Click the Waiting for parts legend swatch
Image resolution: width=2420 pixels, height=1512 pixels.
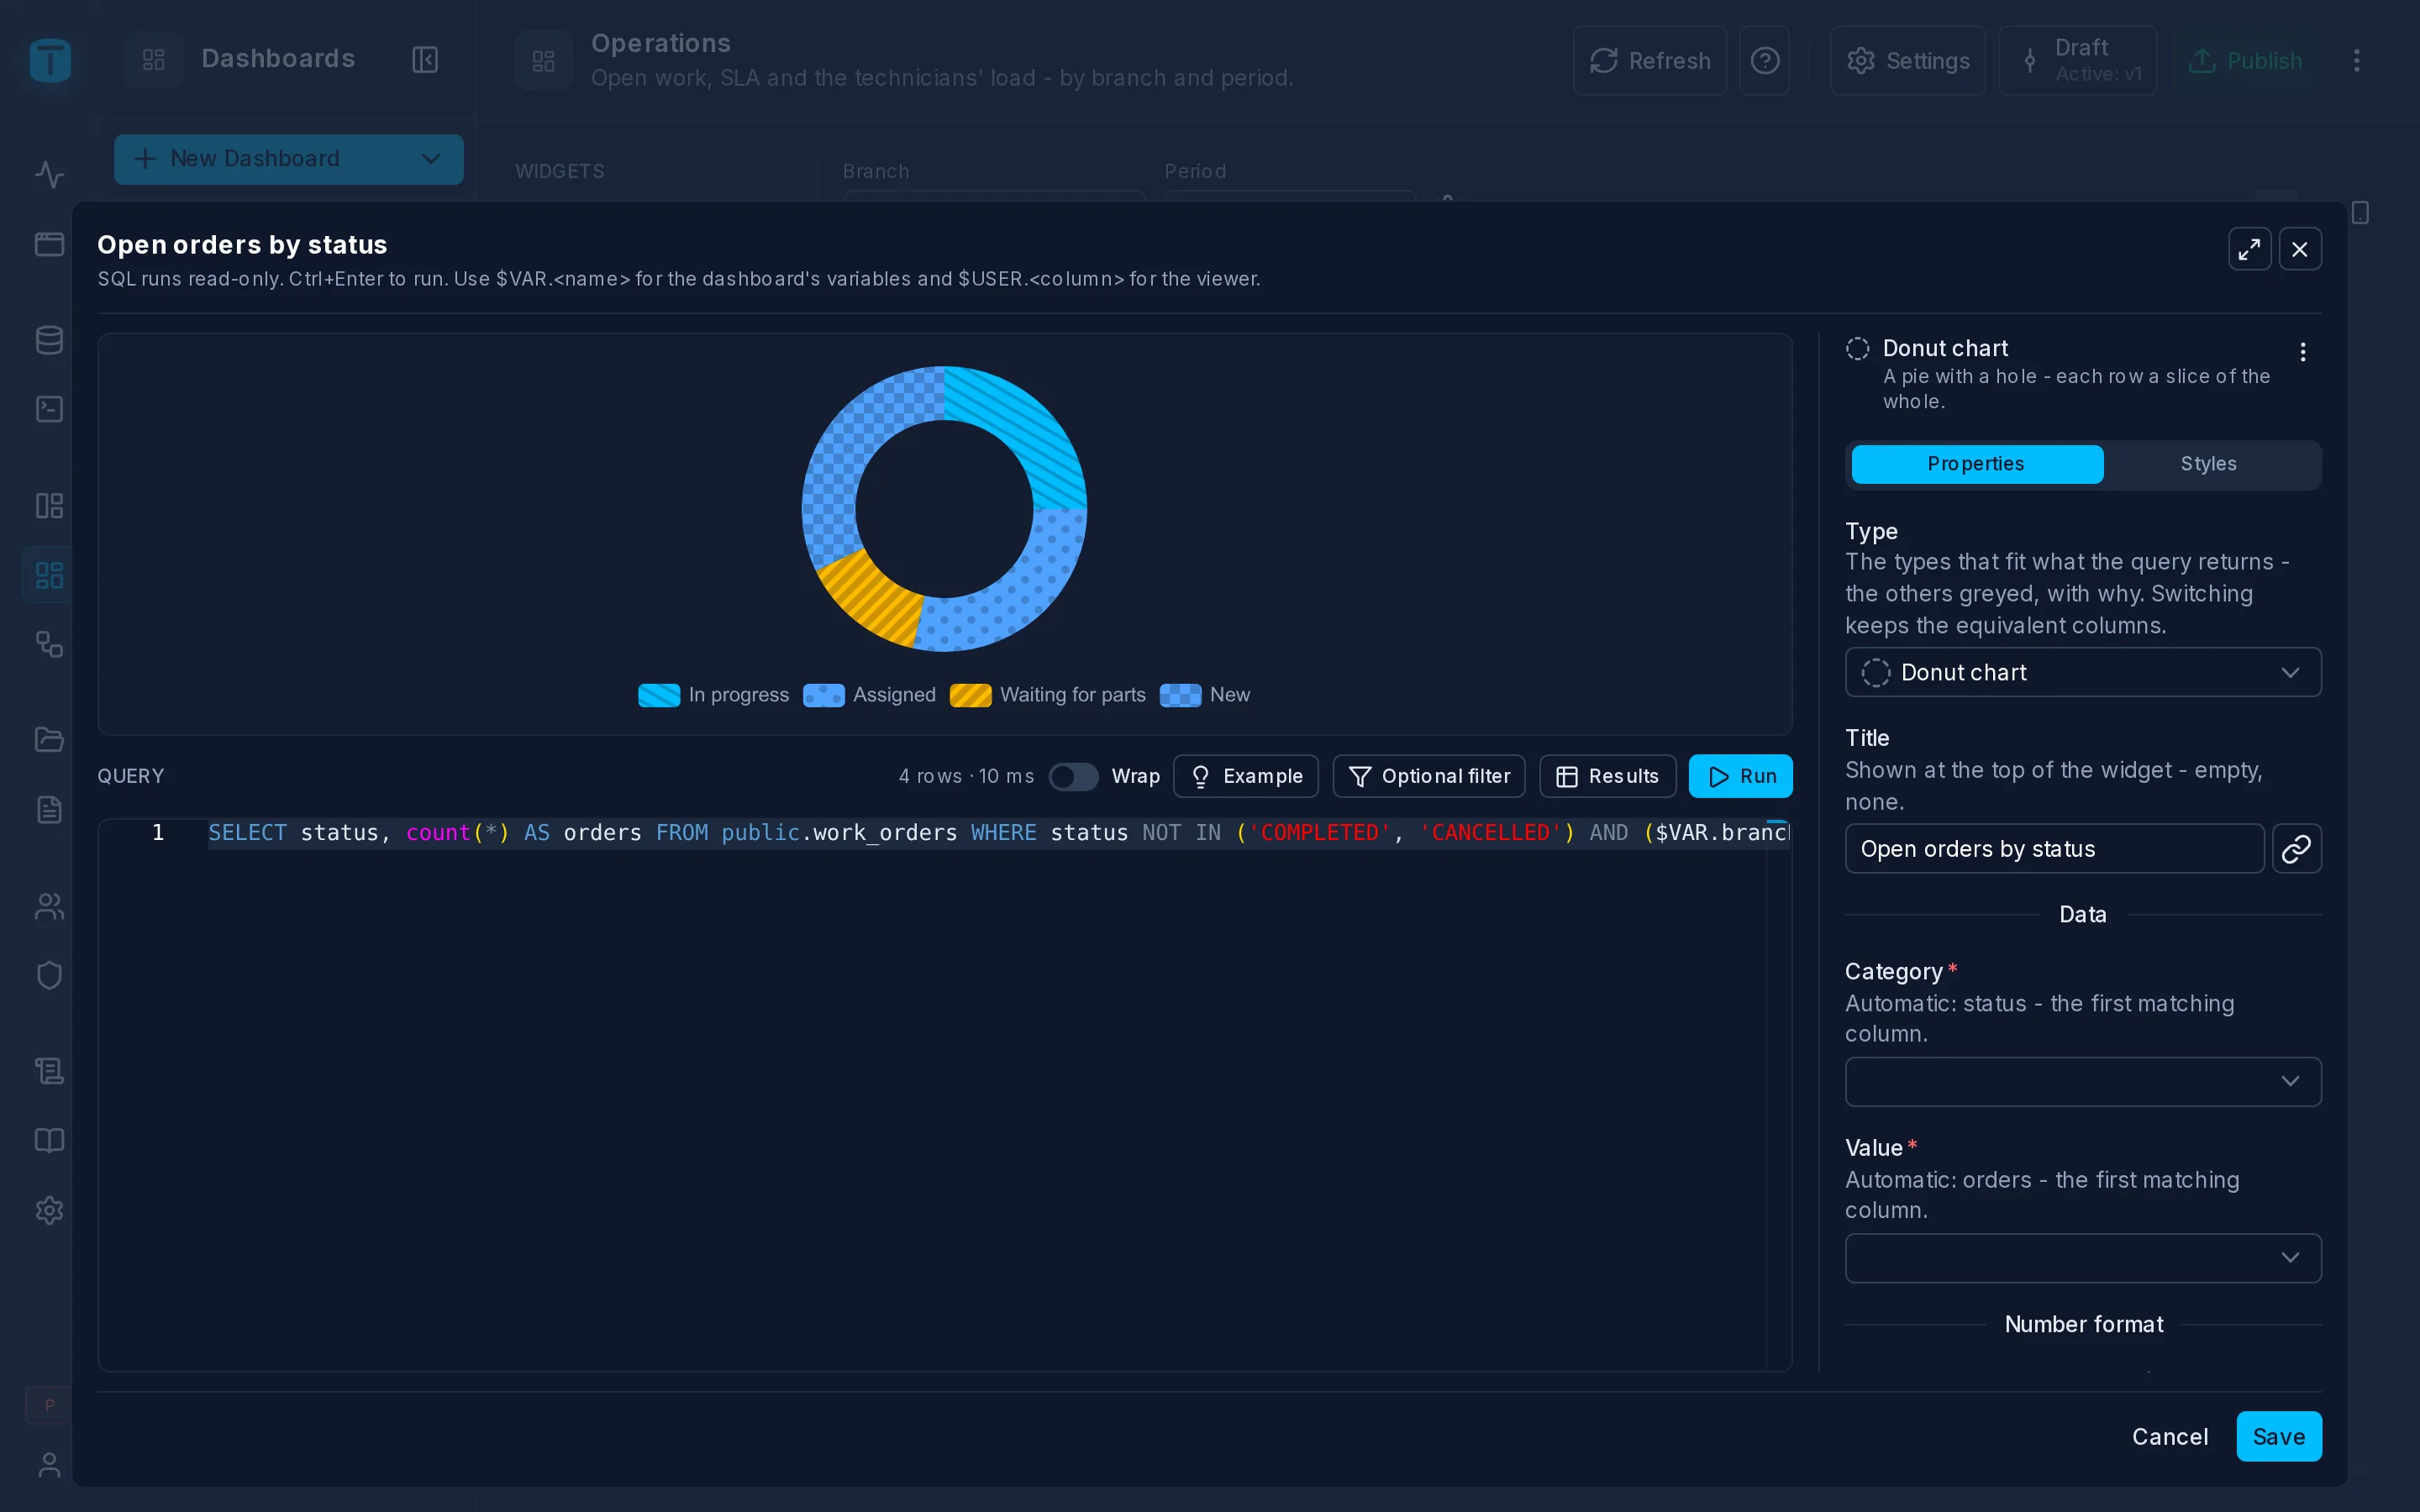(x=970, y=695)
